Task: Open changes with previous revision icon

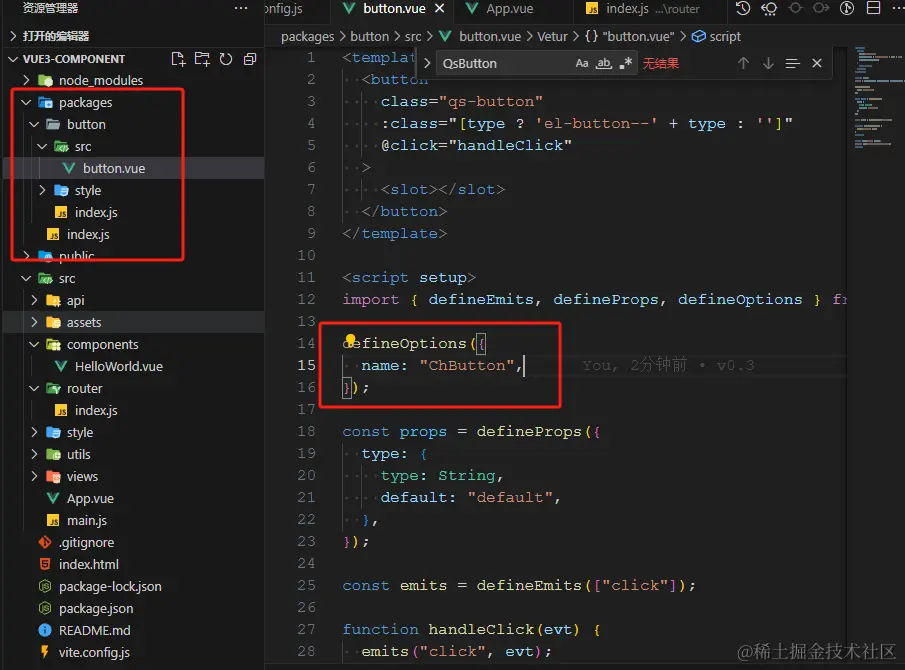Action: click(769, 8)
